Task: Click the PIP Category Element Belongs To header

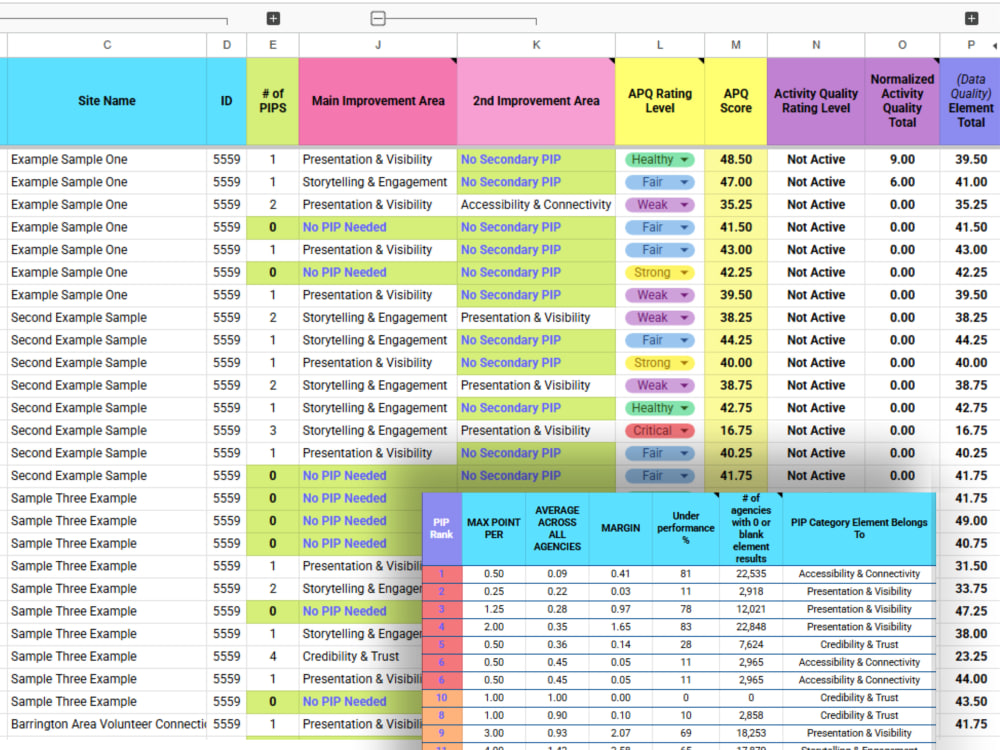Action: pyautogui.click(x=859, y=528)
